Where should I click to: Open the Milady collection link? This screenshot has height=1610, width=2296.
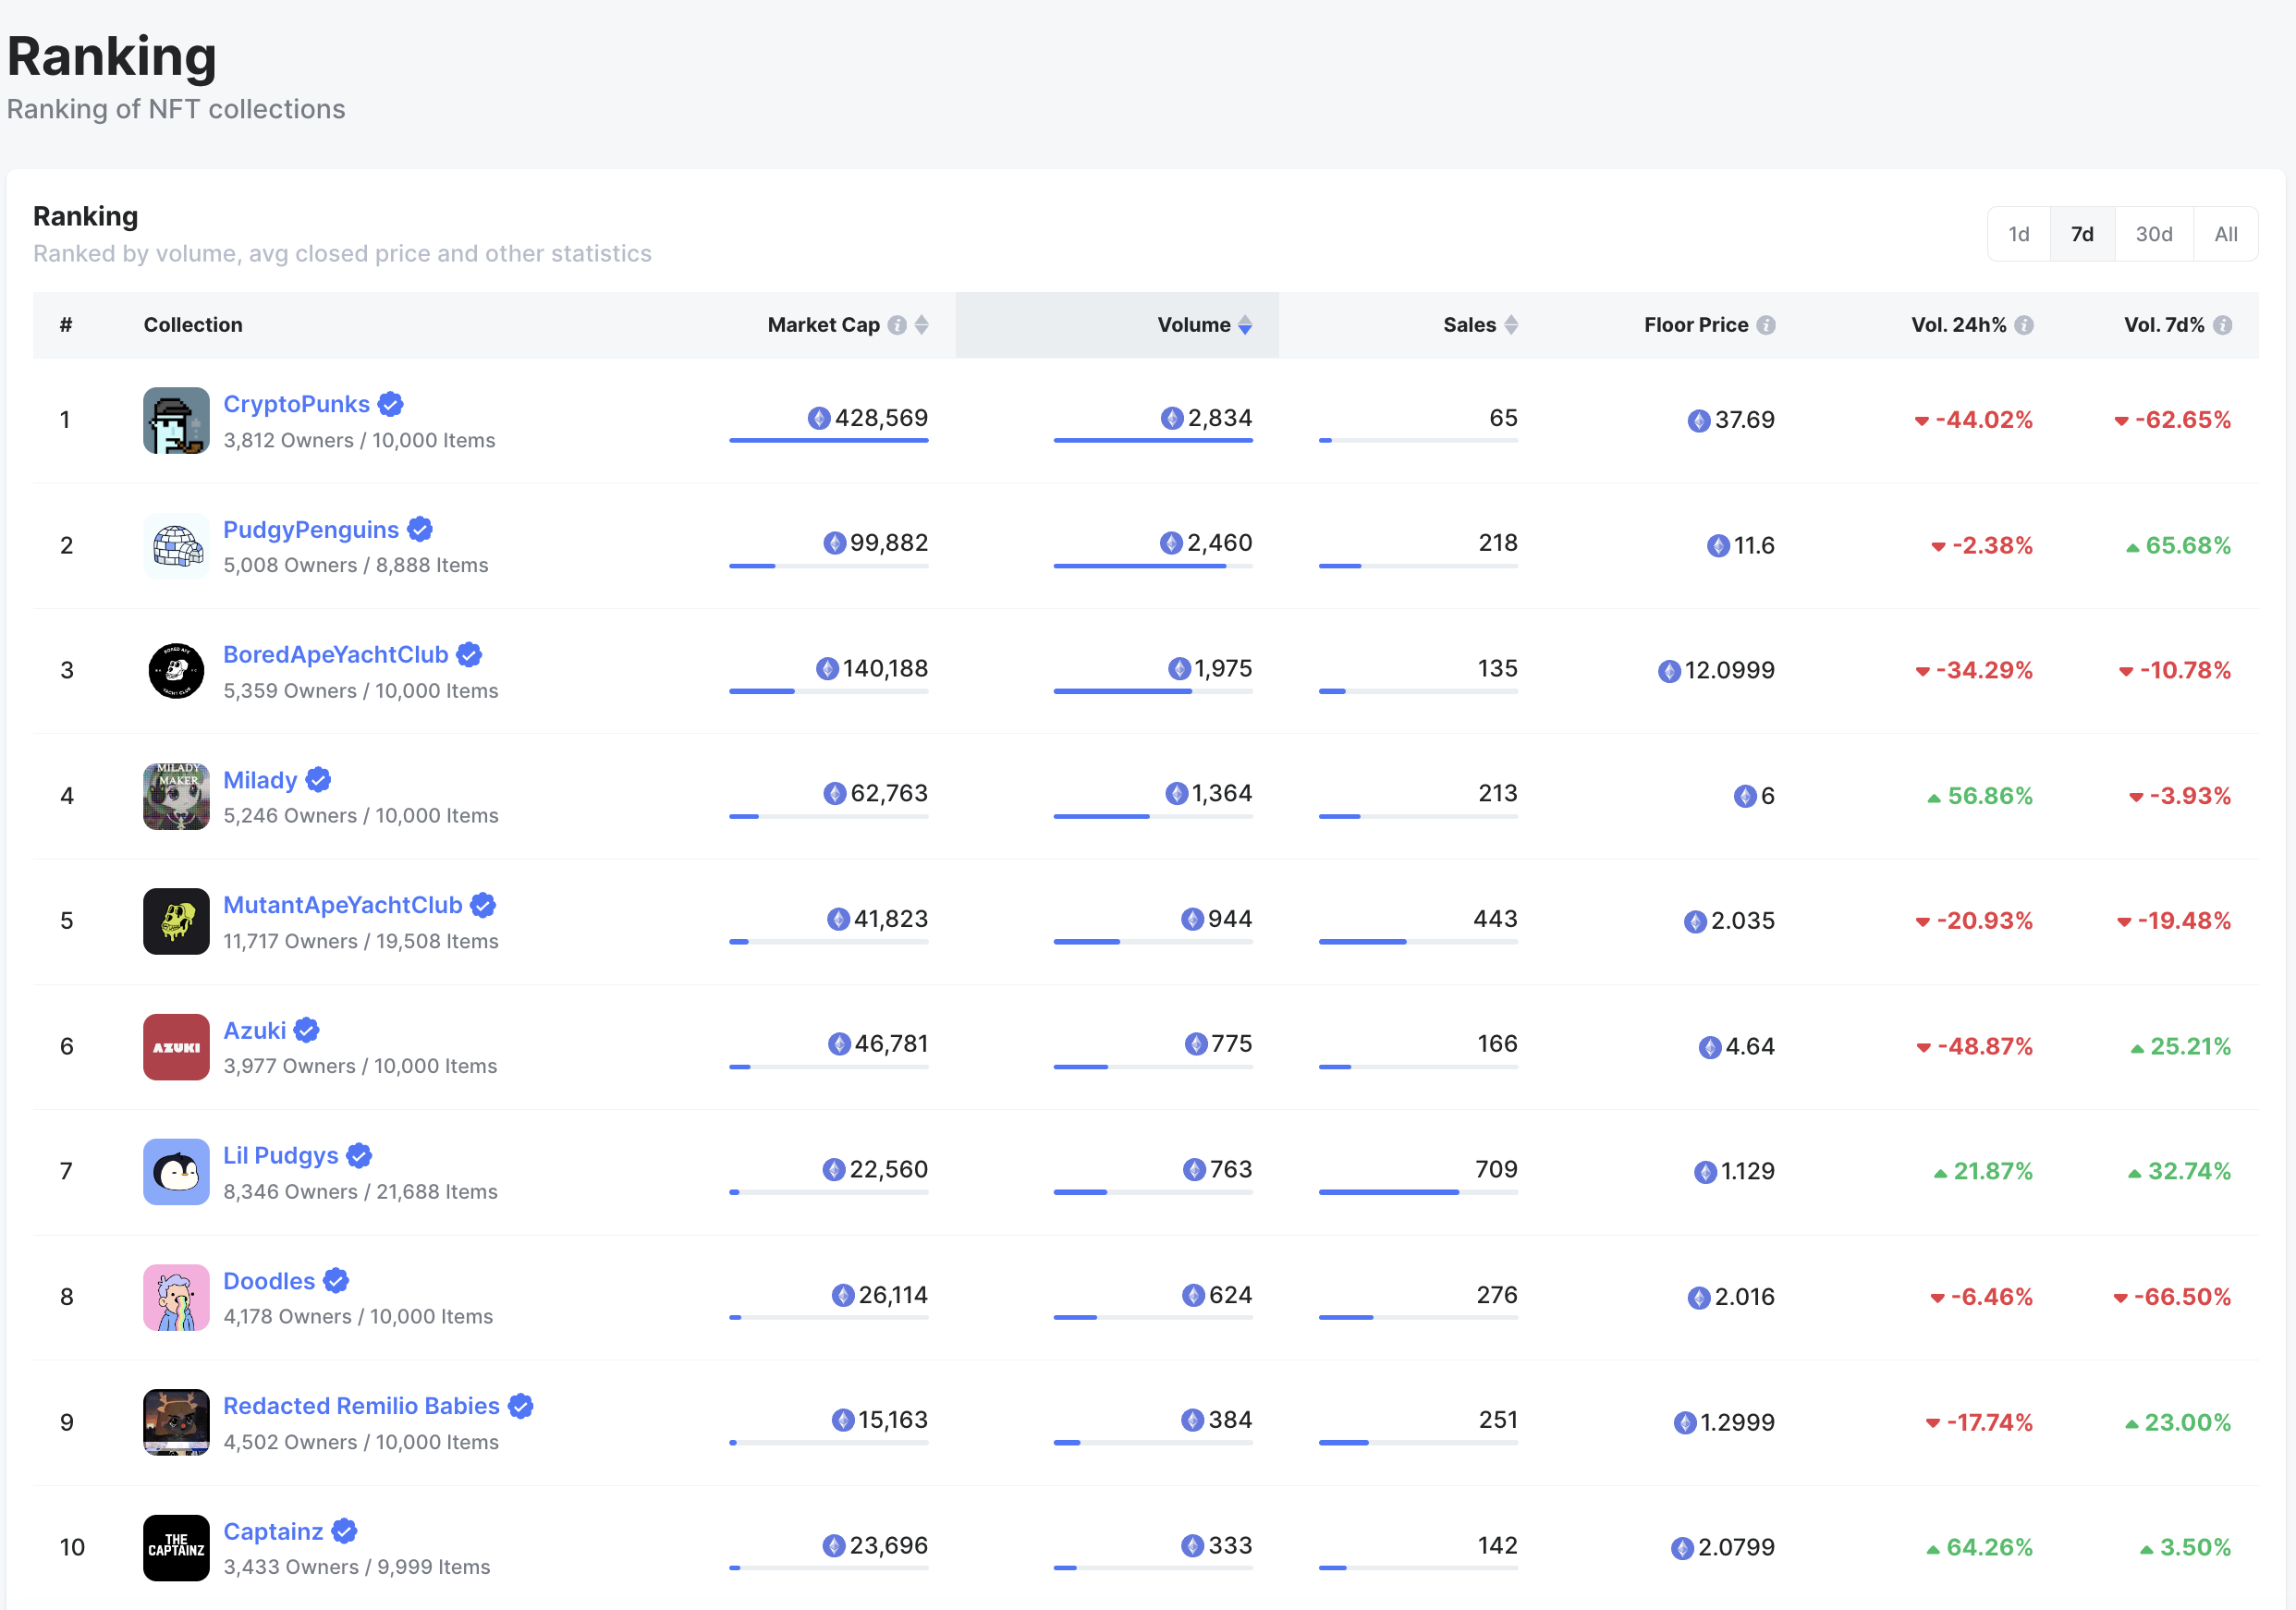(x=260, y=780)
